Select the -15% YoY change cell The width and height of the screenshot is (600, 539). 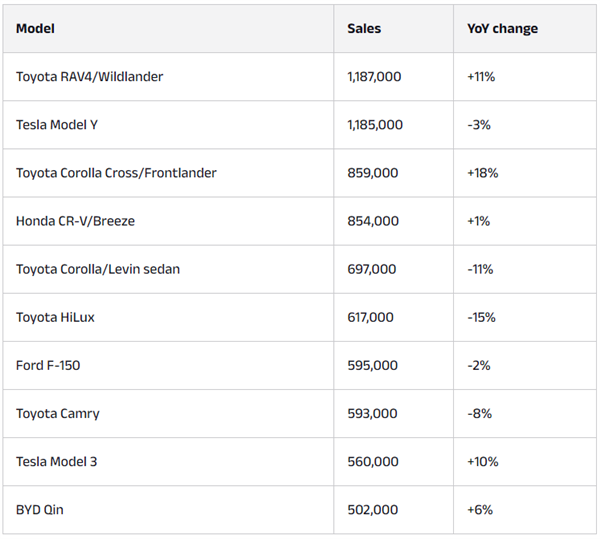(481, 317)
